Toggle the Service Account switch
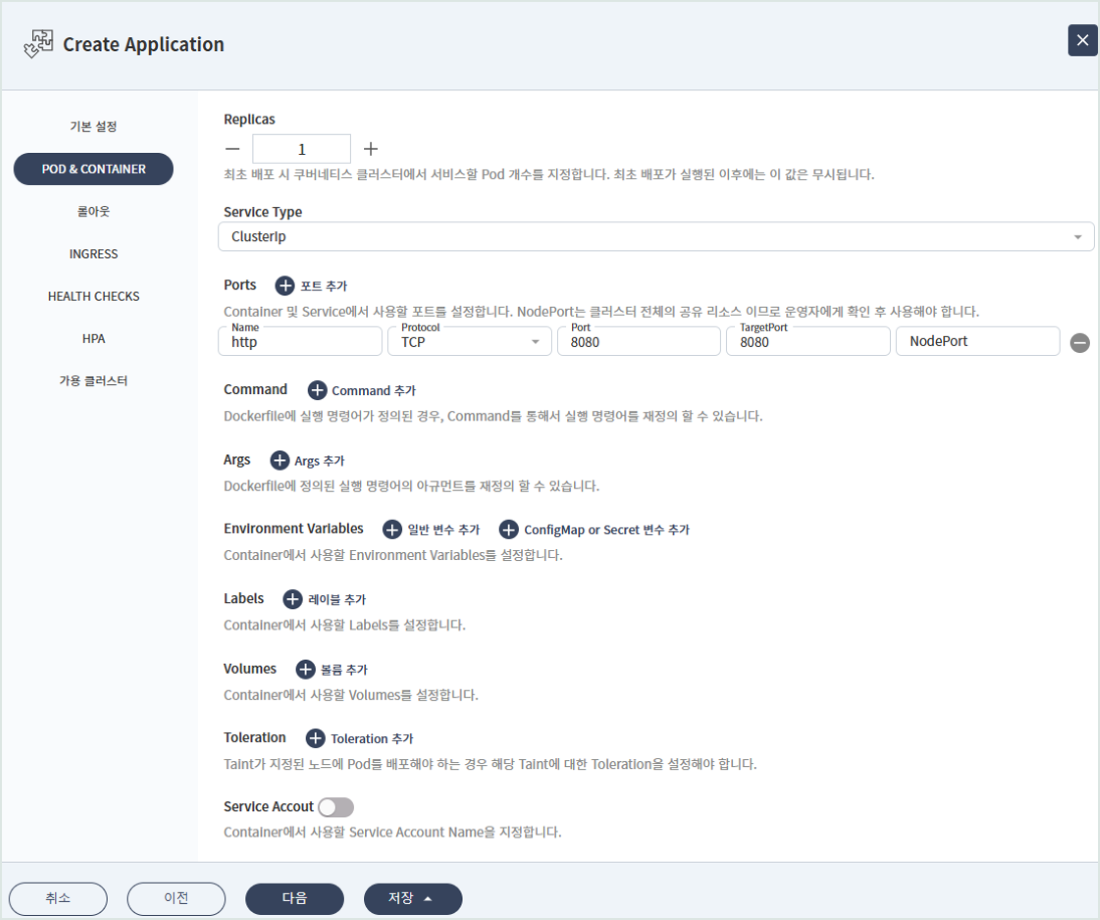Image resolution: width=1100 pixels, height=920 pixels. 336,807
